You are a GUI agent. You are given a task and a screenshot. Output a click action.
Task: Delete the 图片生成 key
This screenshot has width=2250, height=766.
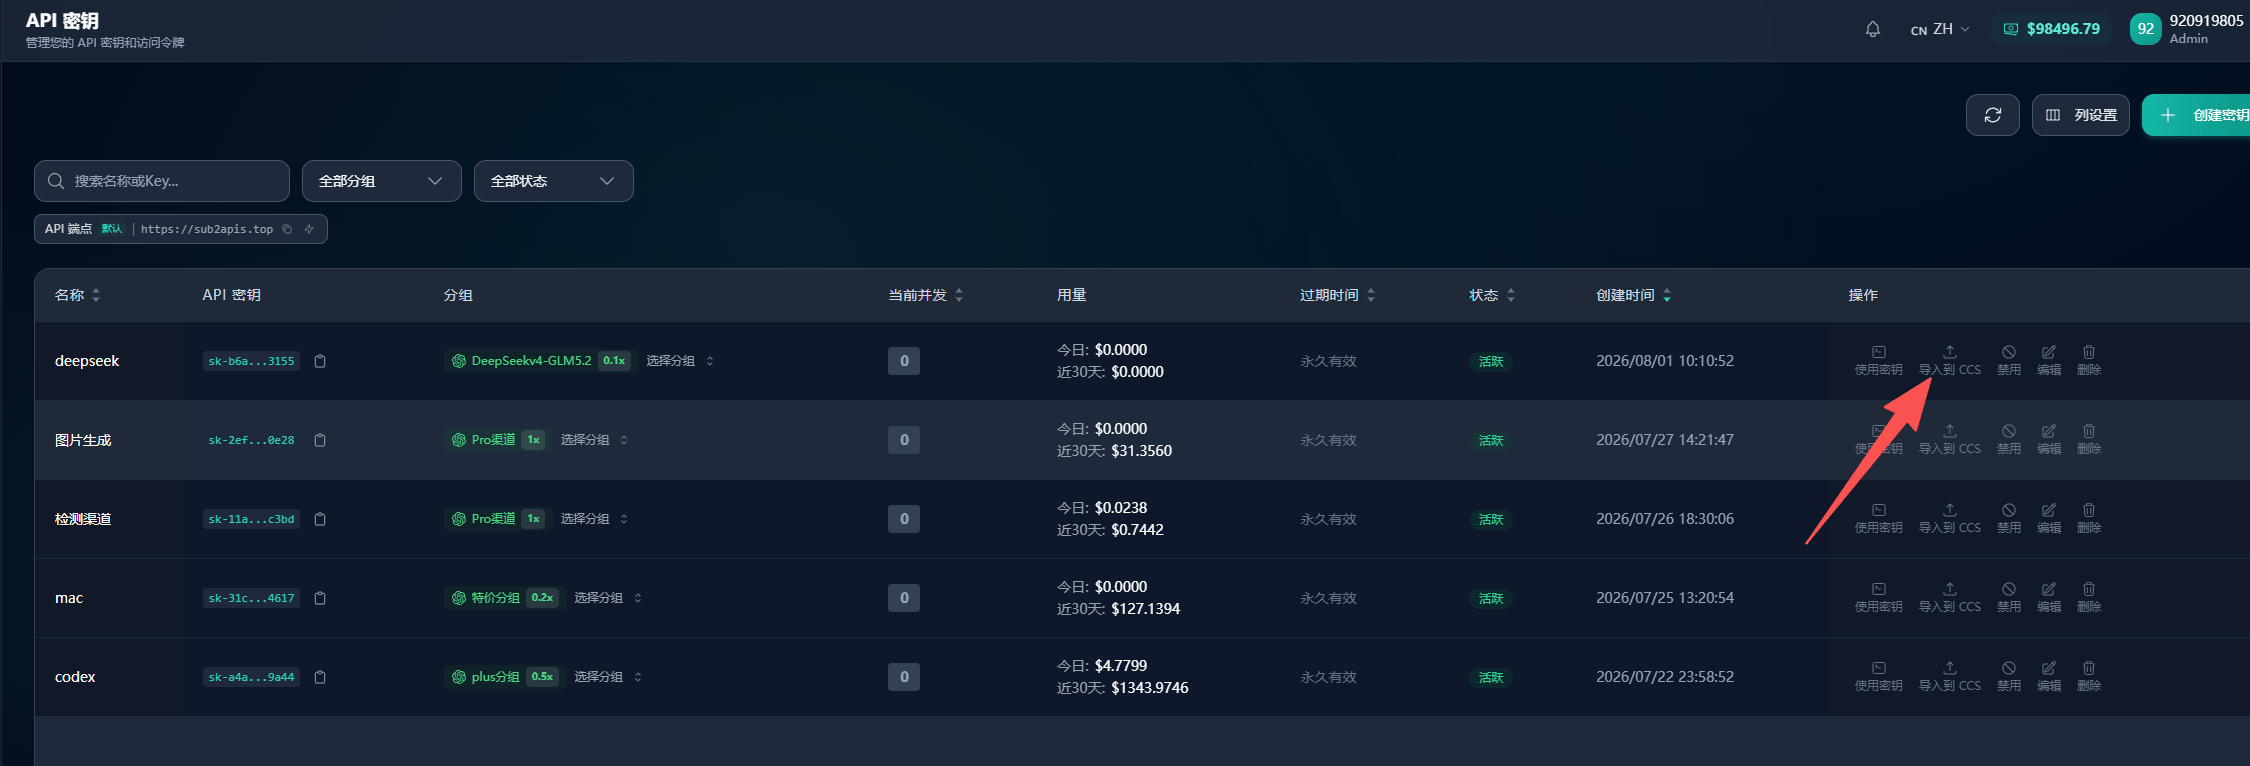coord(2089,440)
